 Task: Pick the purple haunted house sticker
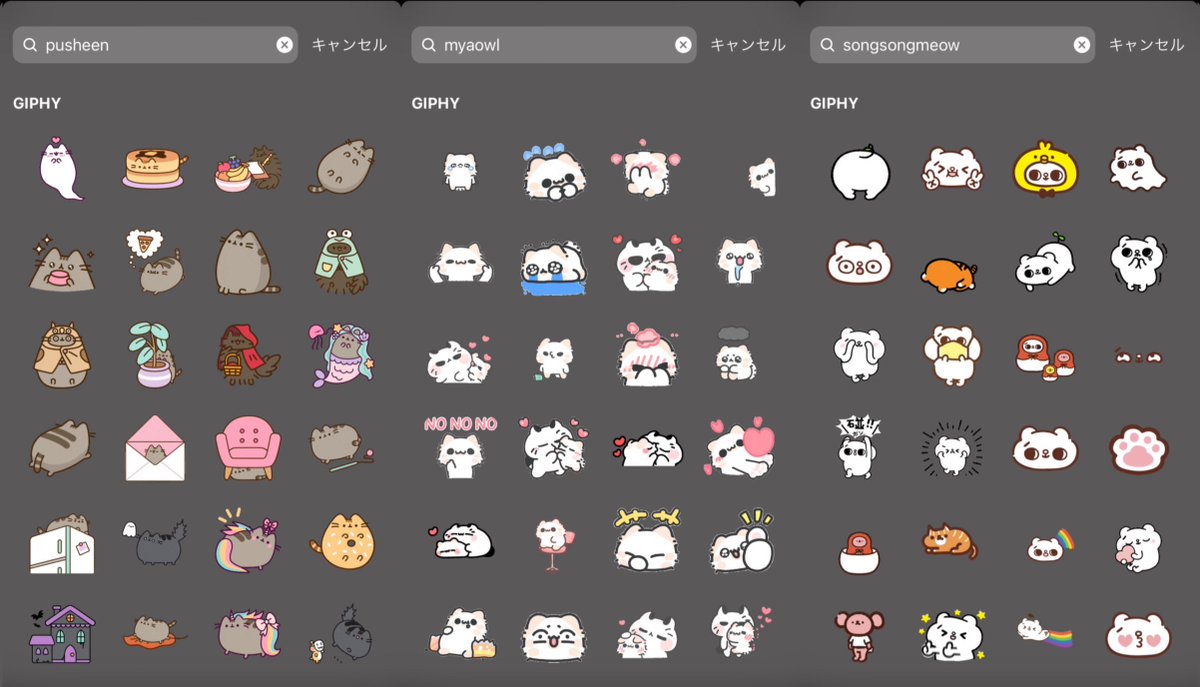pos(61,635)
